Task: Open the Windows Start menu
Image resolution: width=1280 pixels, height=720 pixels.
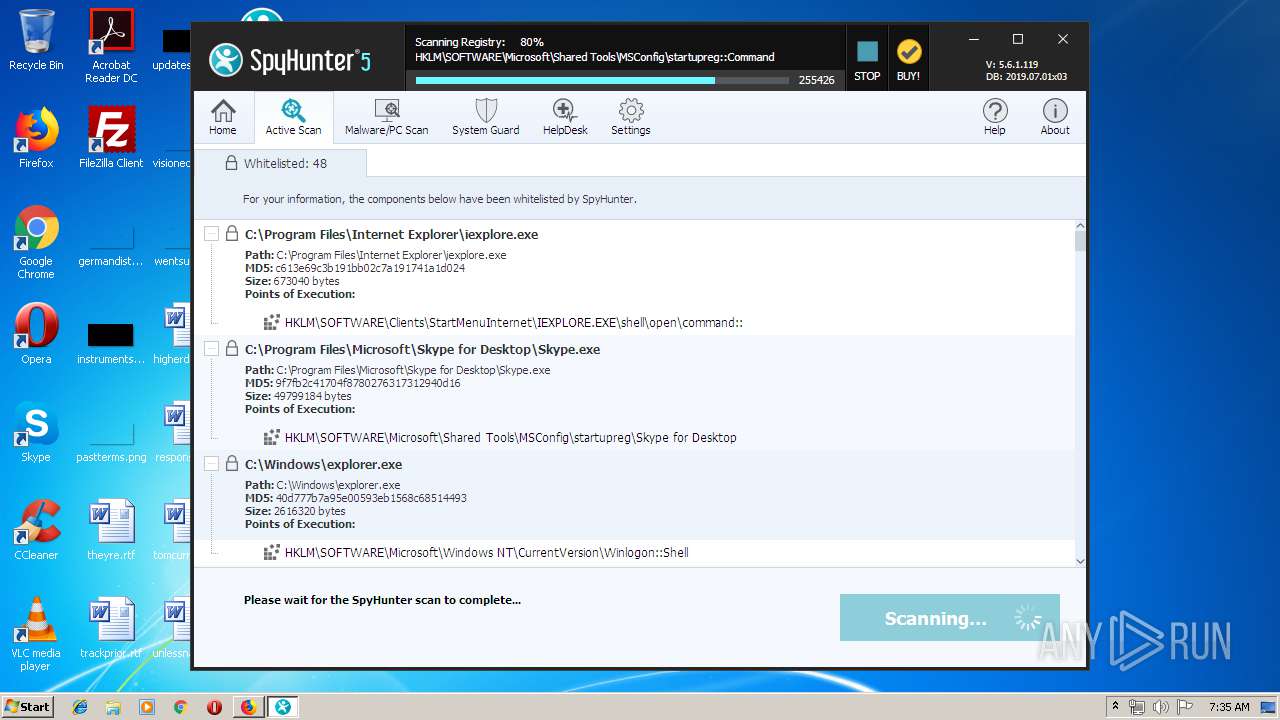Action: tap(28, 706)
